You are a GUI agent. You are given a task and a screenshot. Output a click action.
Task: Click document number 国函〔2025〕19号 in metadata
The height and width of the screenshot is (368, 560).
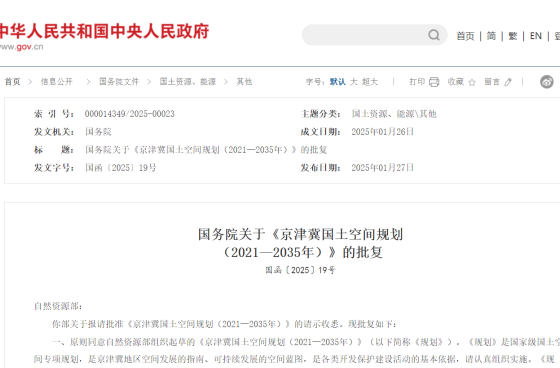[121, 168]
